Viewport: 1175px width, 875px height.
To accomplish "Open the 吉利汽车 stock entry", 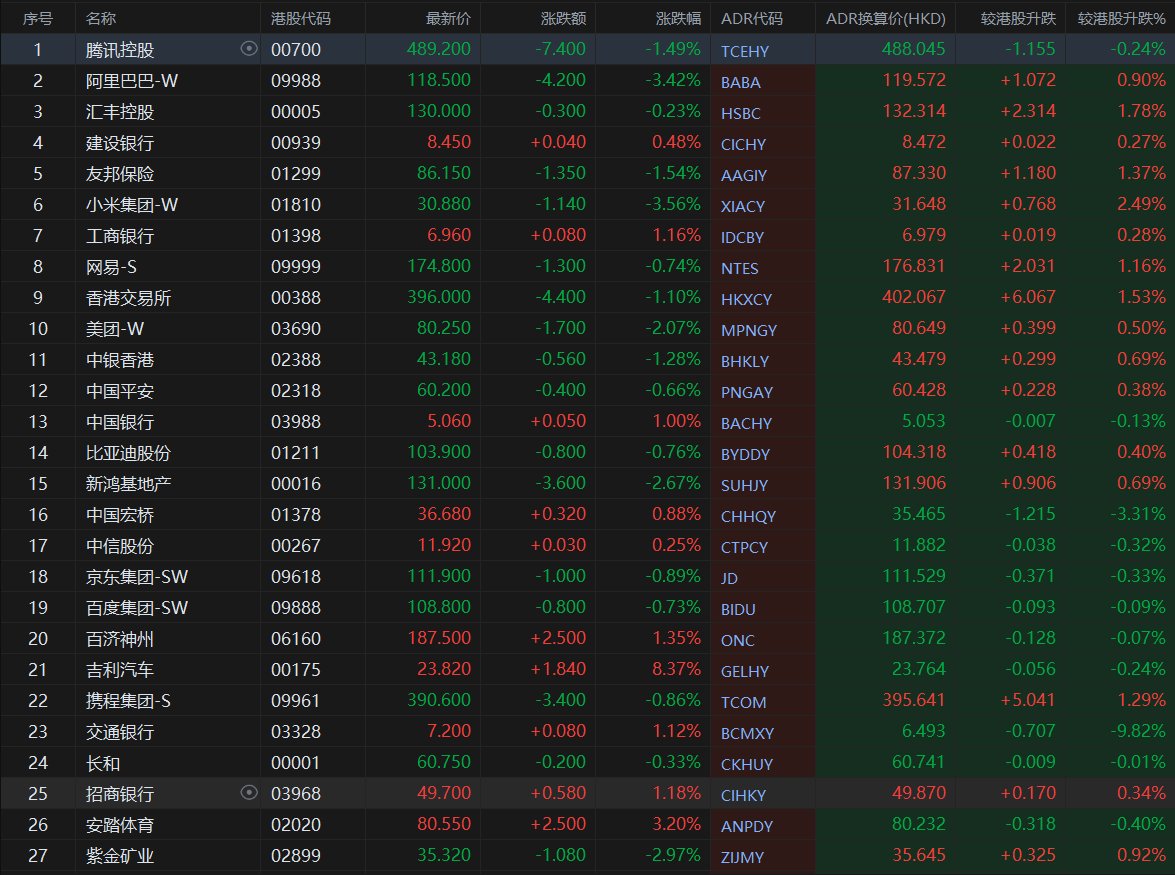I will (120, 670).
